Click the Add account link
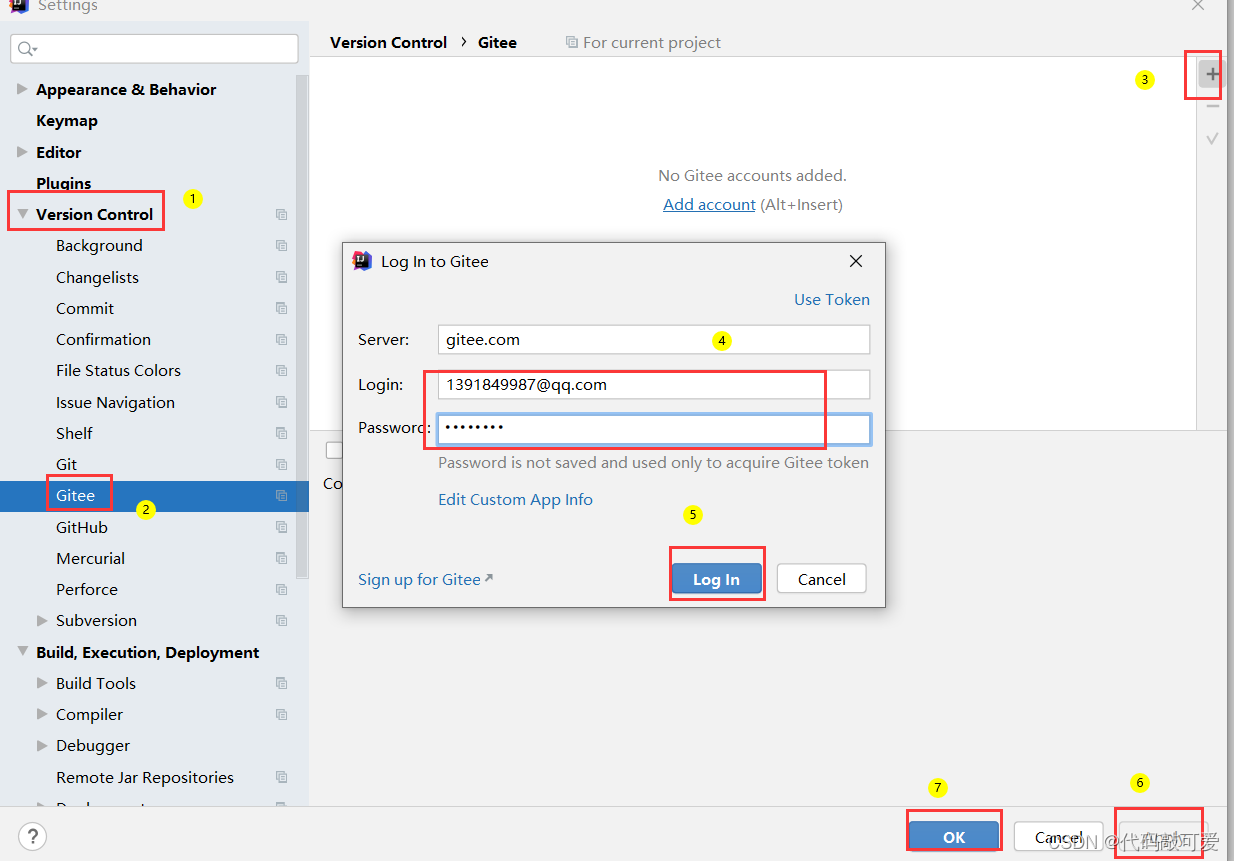 tap(709, 204)
